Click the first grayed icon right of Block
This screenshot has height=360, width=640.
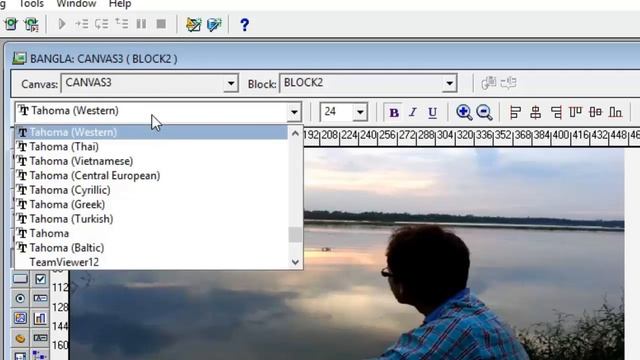pos(488,83)
